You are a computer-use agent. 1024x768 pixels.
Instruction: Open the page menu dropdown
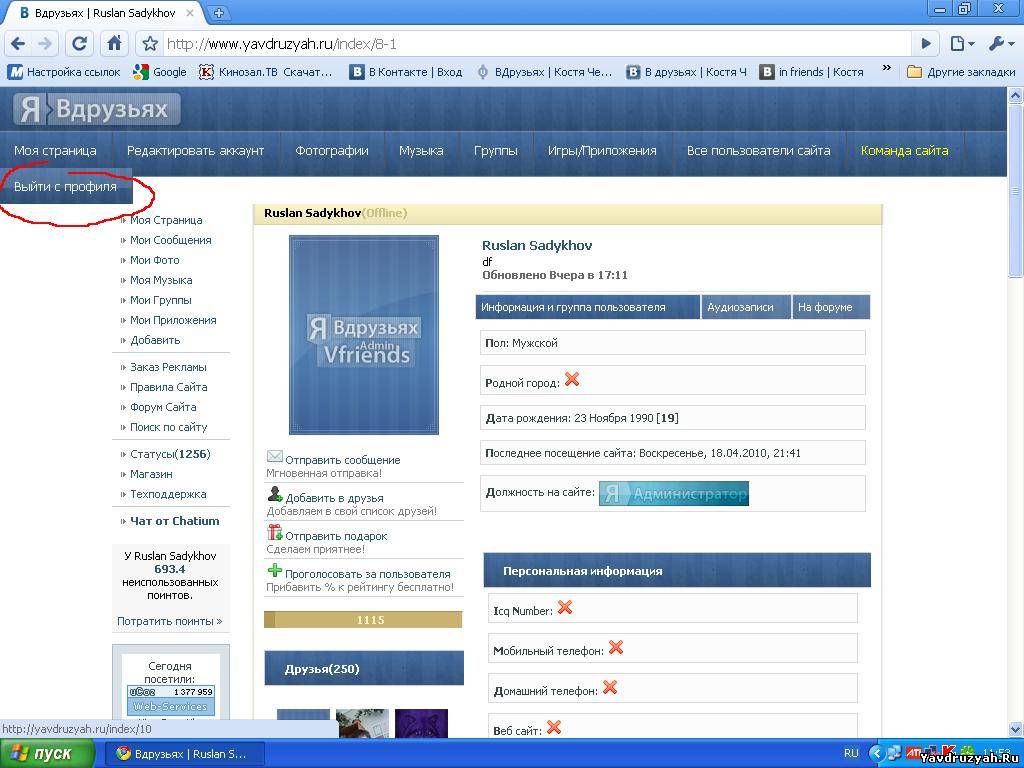pyautogui.click(x=961, y=43)
